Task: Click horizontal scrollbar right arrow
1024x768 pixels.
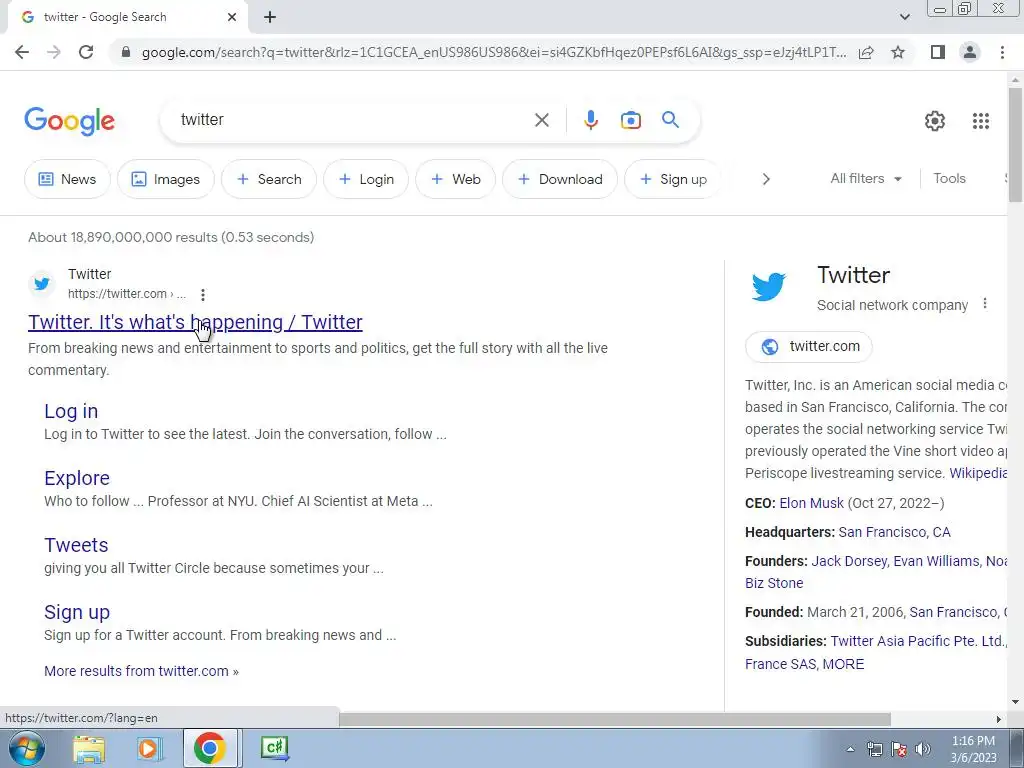Action: [x=998, y=720]
